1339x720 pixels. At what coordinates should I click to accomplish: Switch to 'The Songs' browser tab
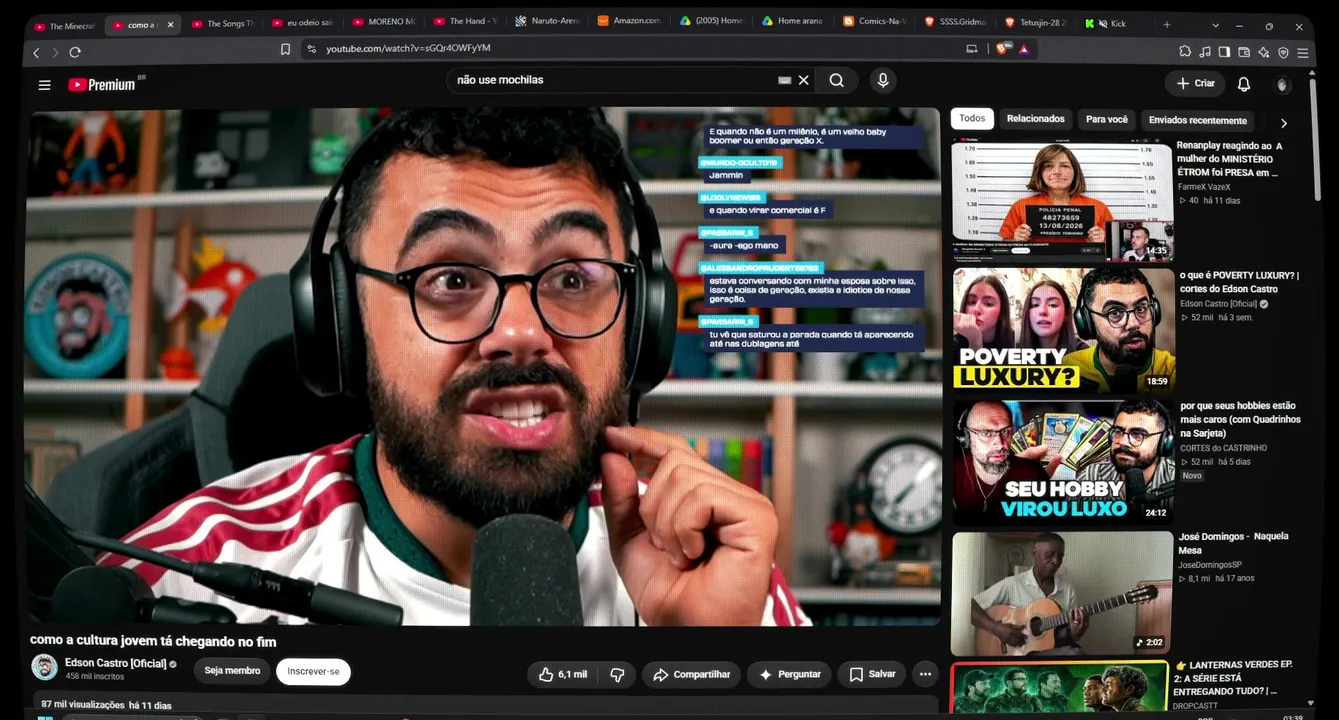[222, 24]
